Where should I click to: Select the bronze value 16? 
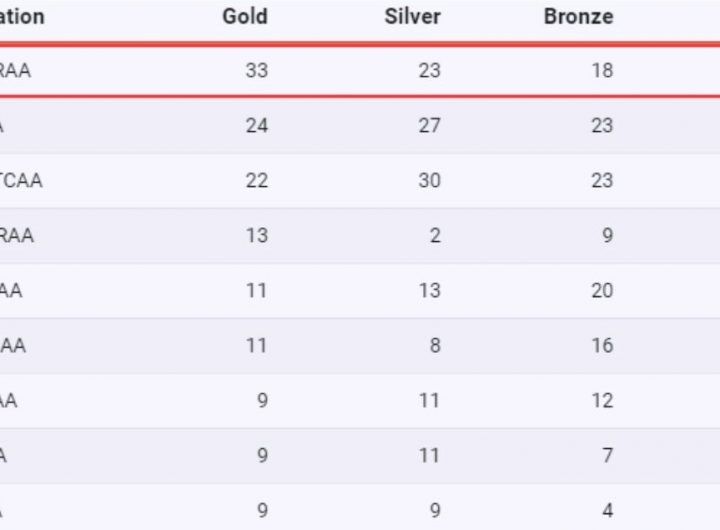coord(602,345)
